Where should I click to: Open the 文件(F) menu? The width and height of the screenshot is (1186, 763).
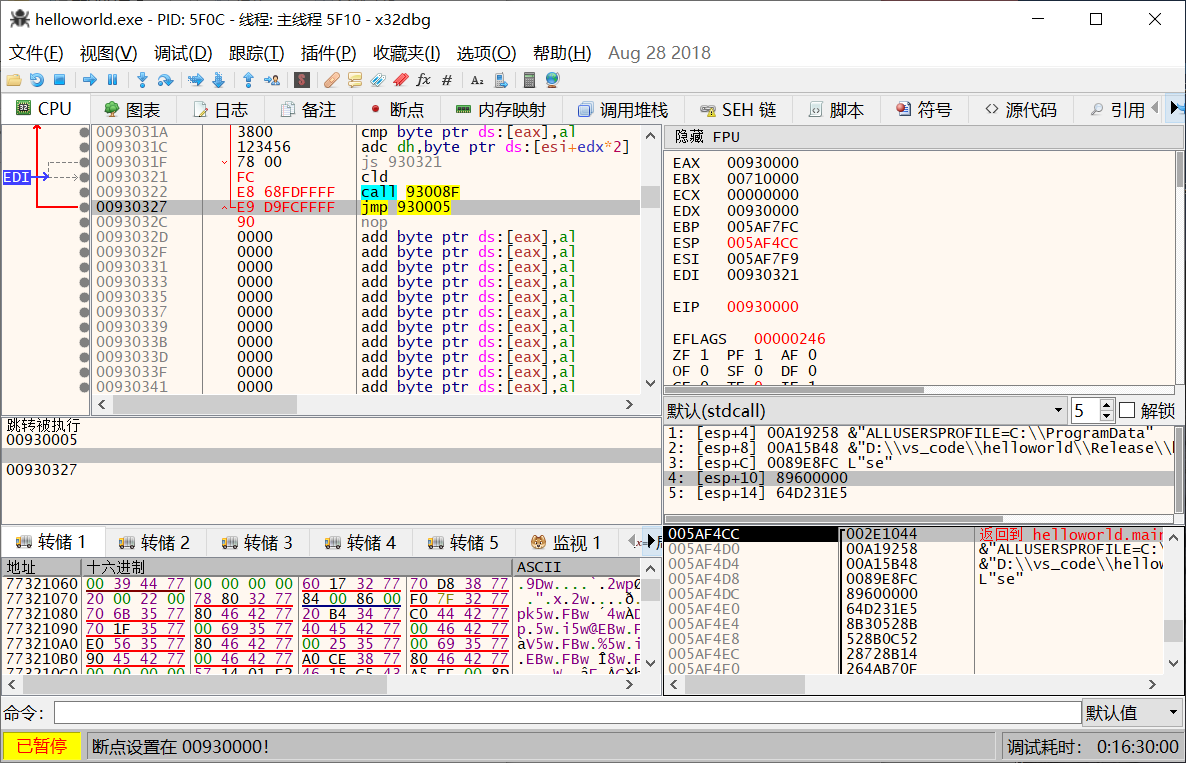[36, 53]
